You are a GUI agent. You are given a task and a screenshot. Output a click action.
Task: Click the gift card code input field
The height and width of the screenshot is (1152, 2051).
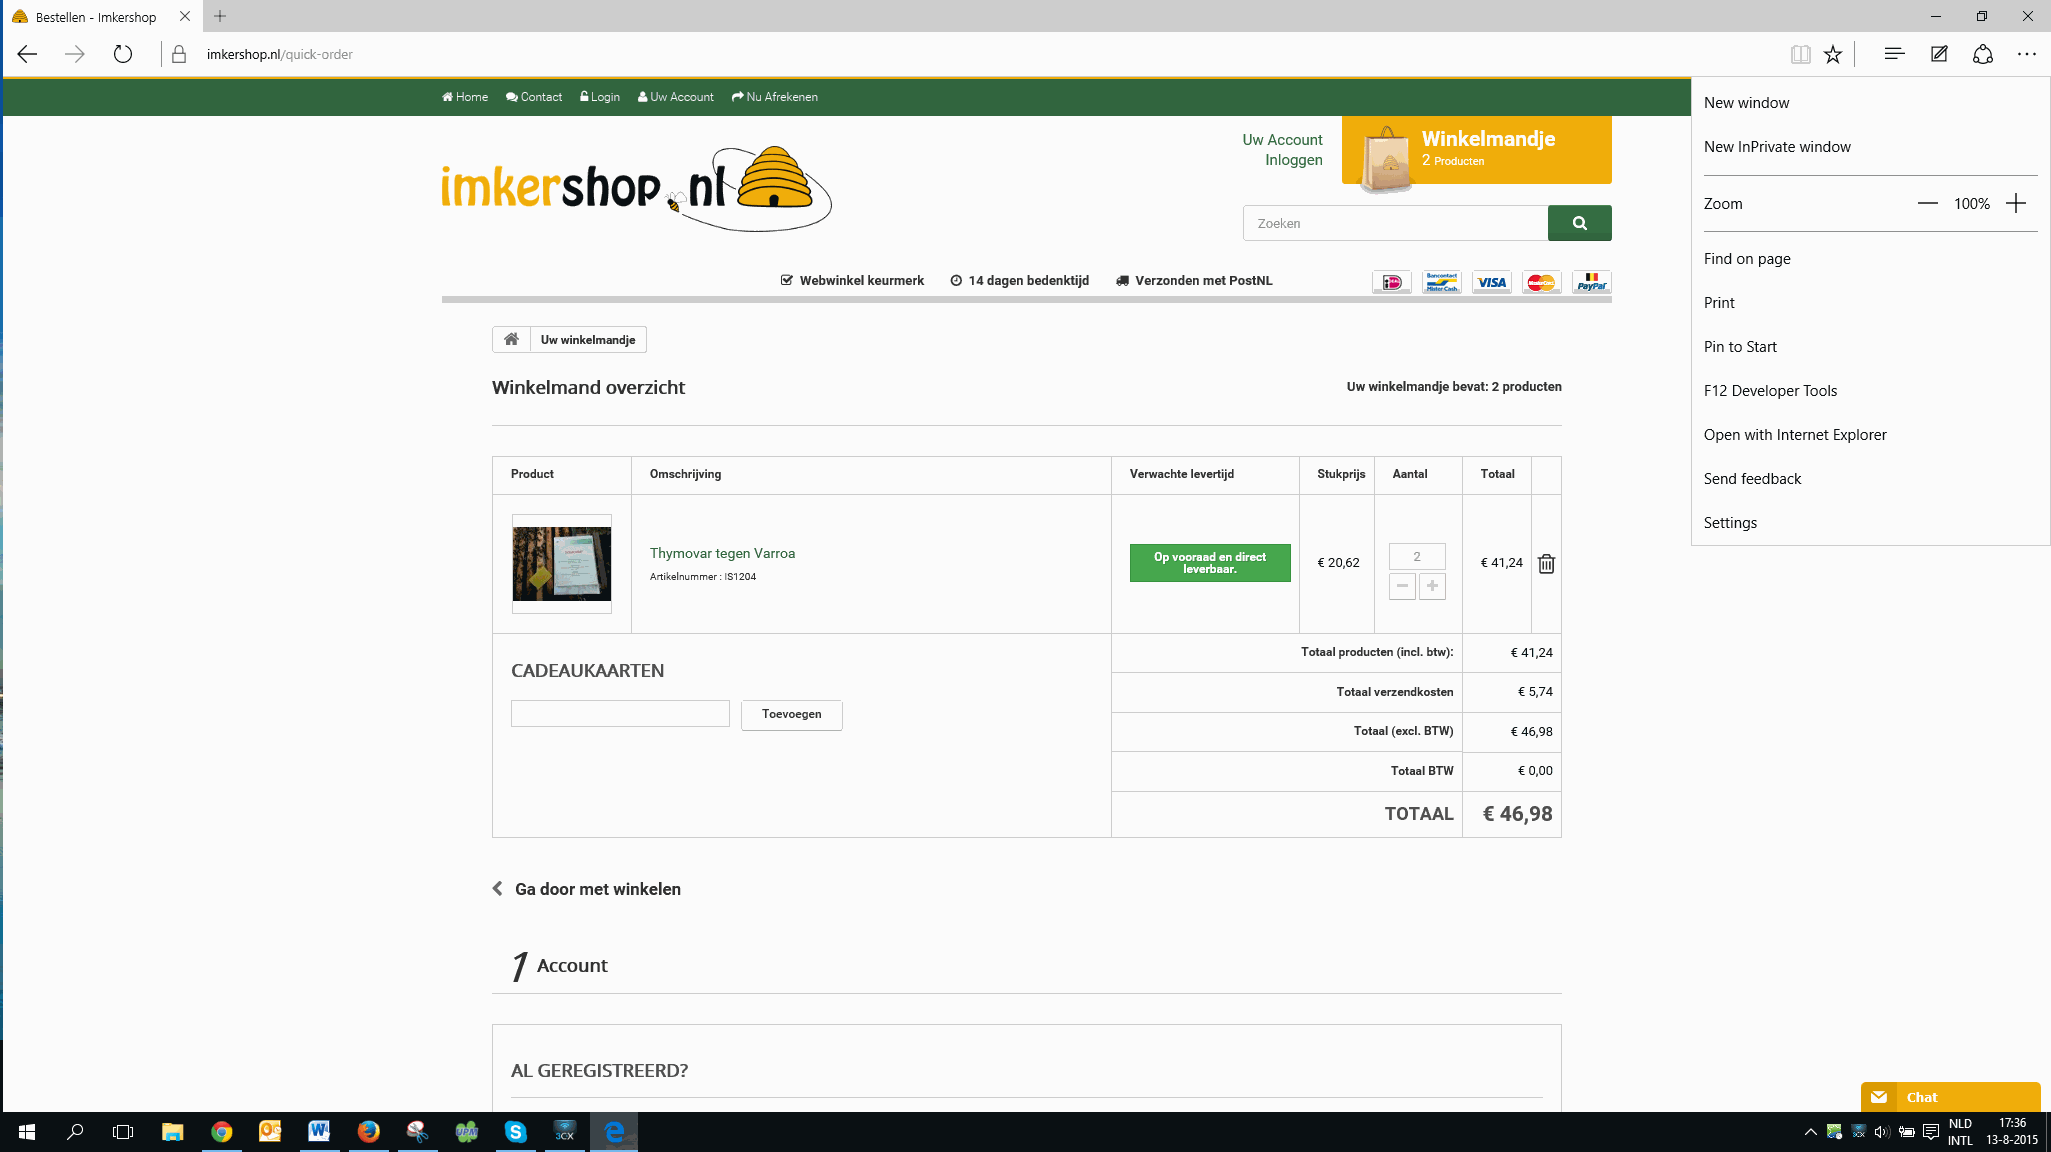(620, 713)
